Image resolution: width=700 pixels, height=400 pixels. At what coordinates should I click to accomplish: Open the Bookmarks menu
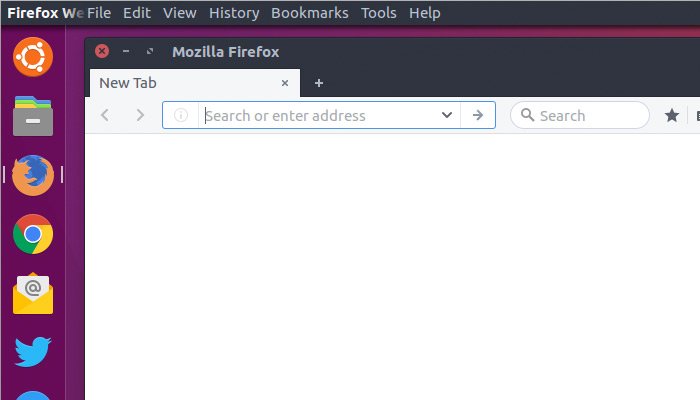pyautogui.click(x=310, y=13)
